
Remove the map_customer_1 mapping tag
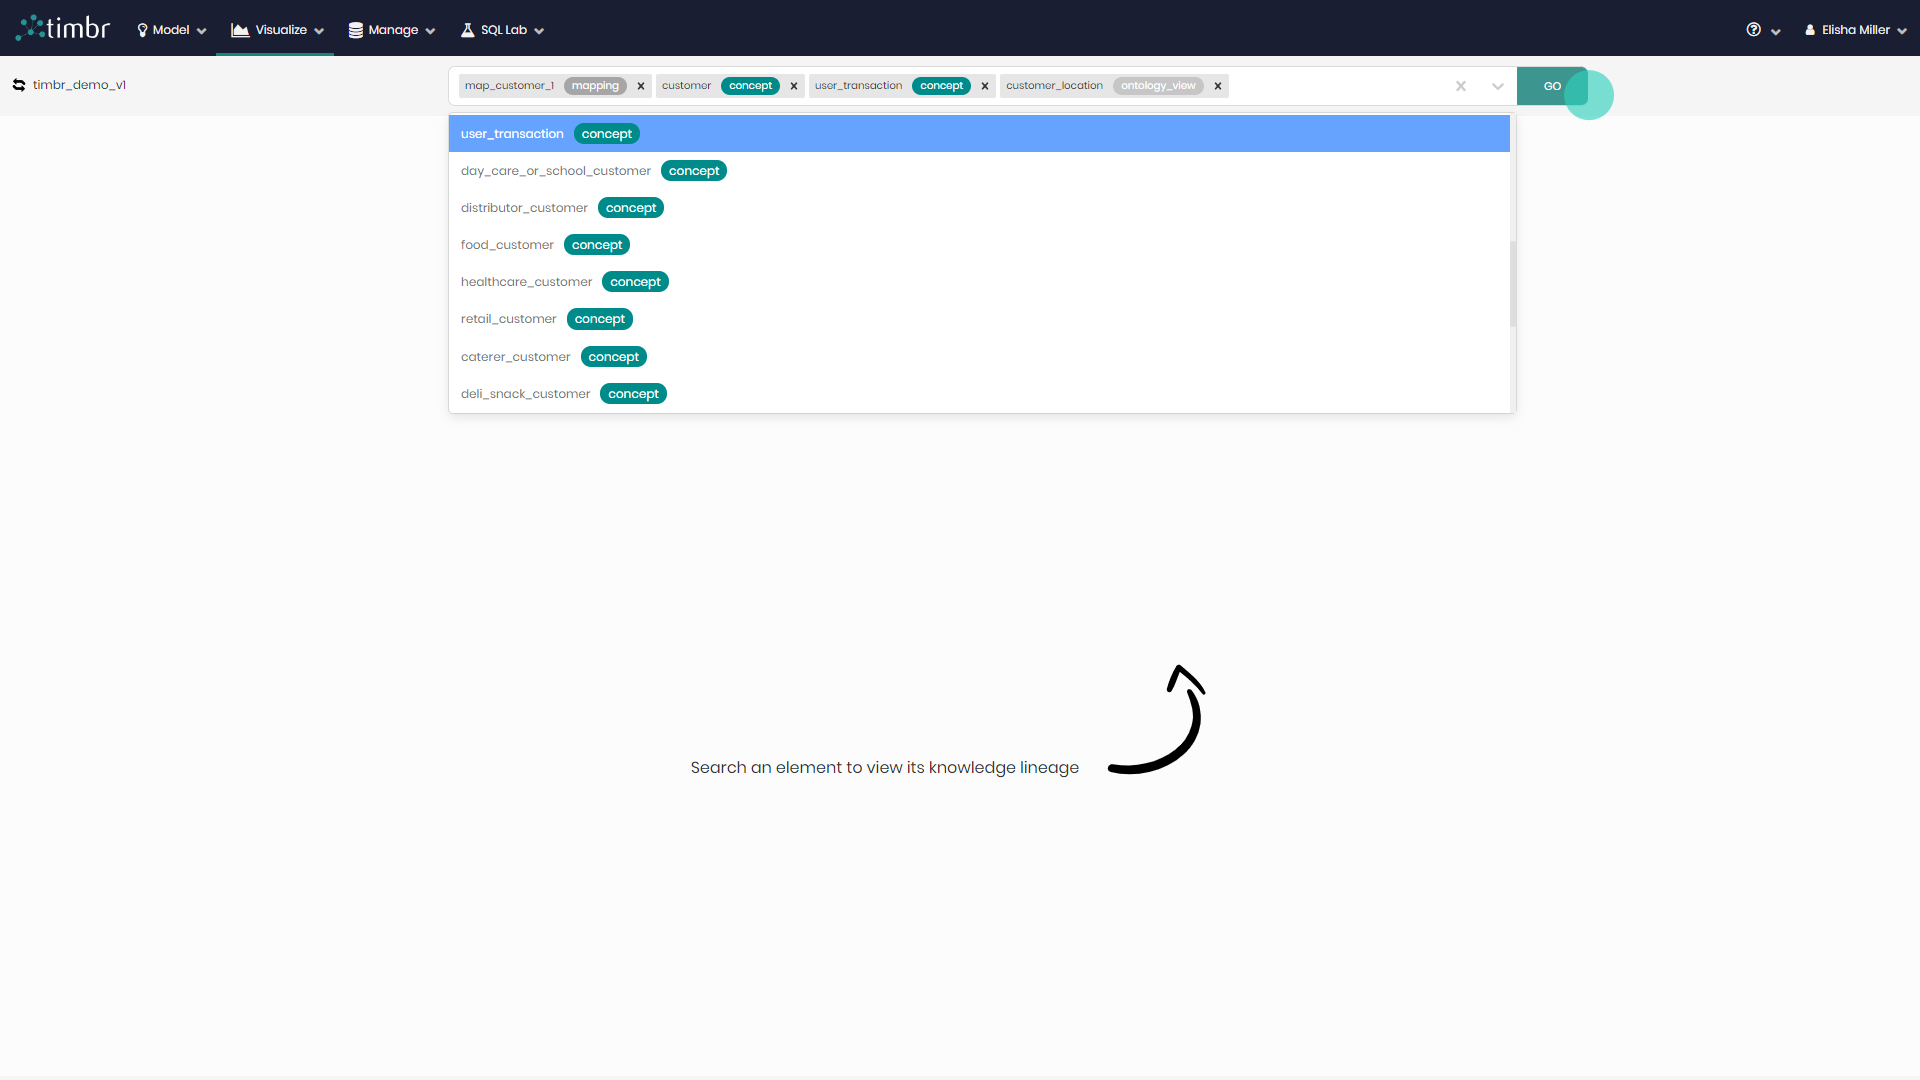click(640, 86)
